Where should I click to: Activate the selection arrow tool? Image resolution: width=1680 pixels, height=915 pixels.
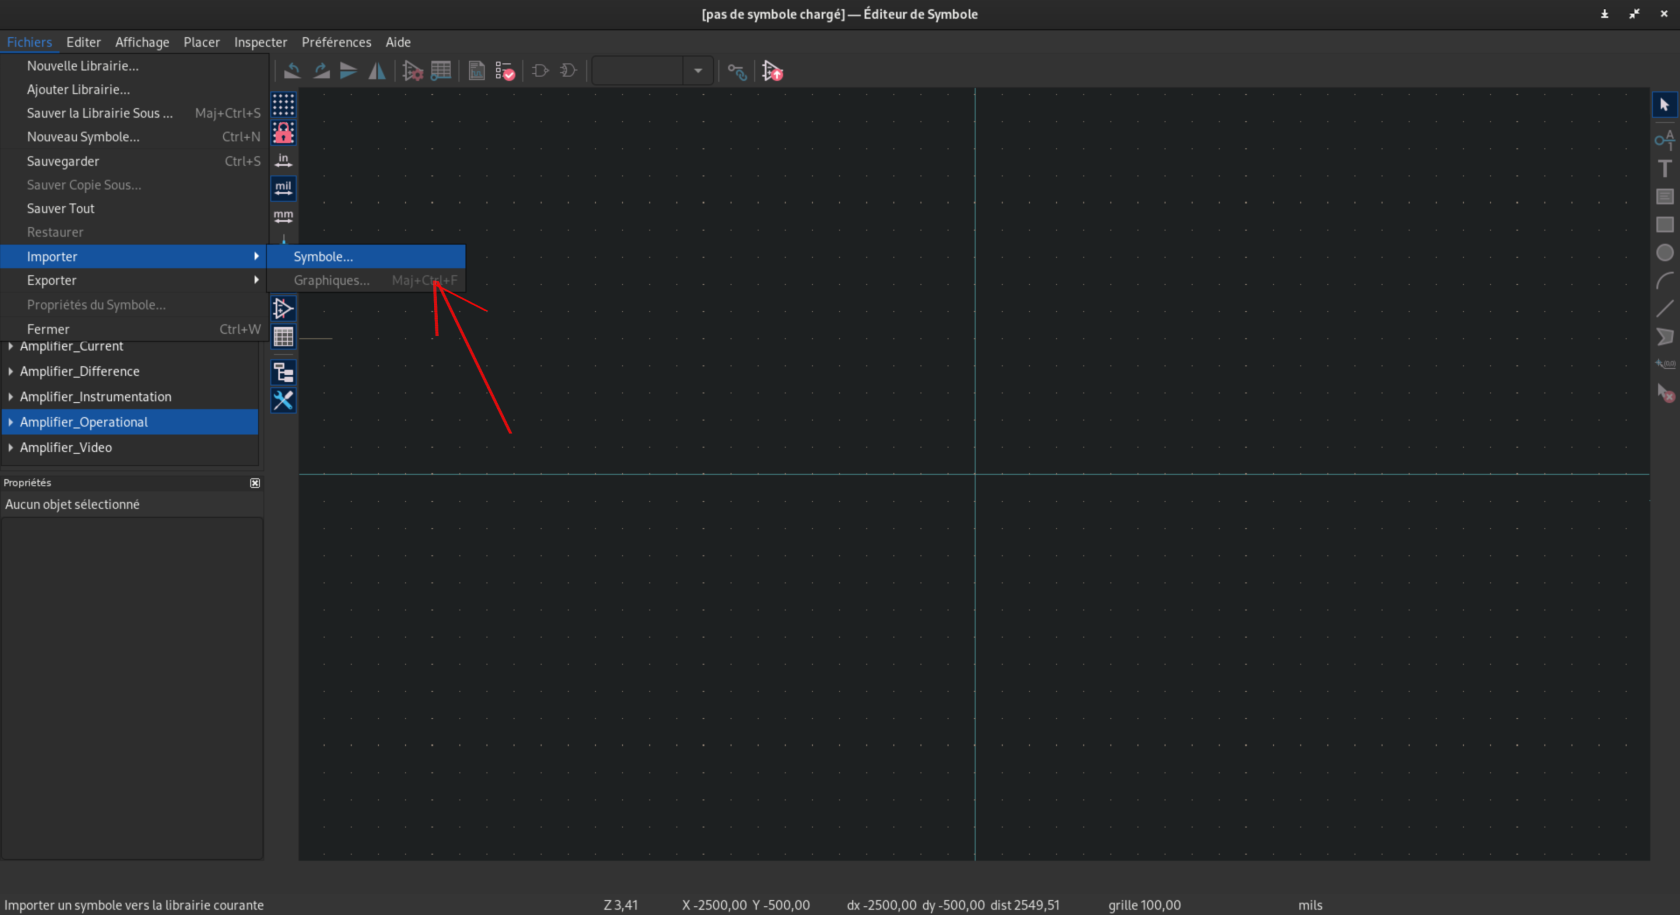click(1665, 104)
